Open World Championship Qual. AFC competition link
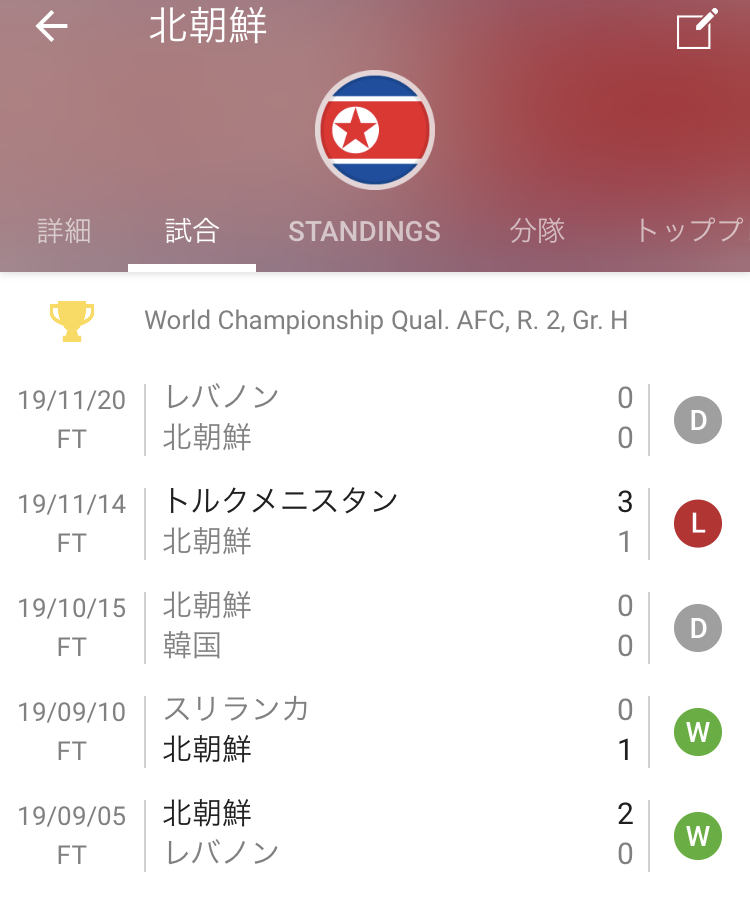This screenshot has width=750, height=898. 386,321
